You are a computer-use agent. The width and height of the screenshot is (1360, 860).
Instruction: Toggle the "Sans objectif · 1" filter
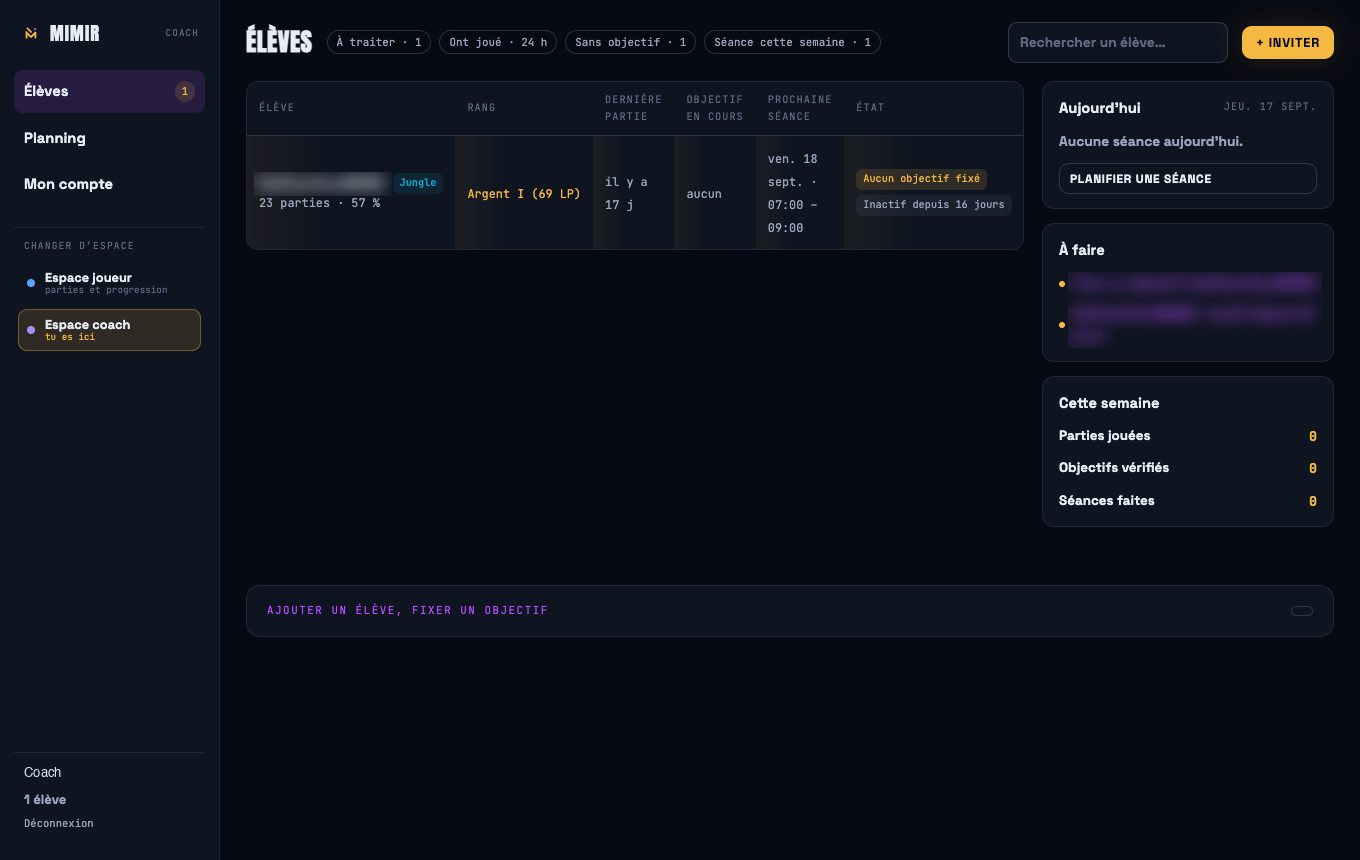[x=631, y=42]
